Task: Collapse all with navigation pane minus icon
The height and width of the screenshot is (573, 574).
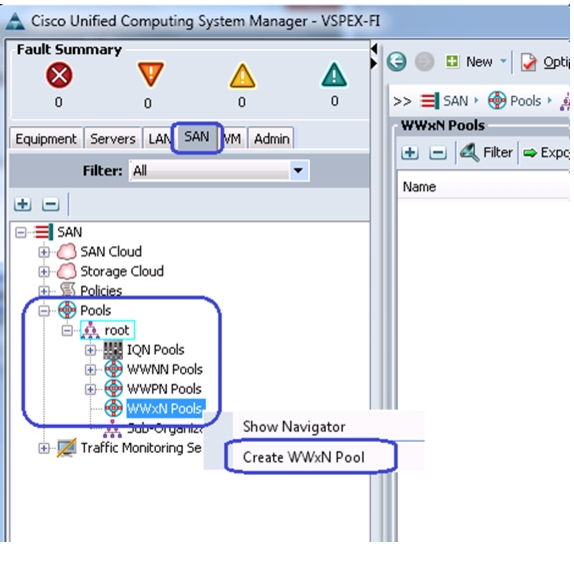Action: pos(51,204)
